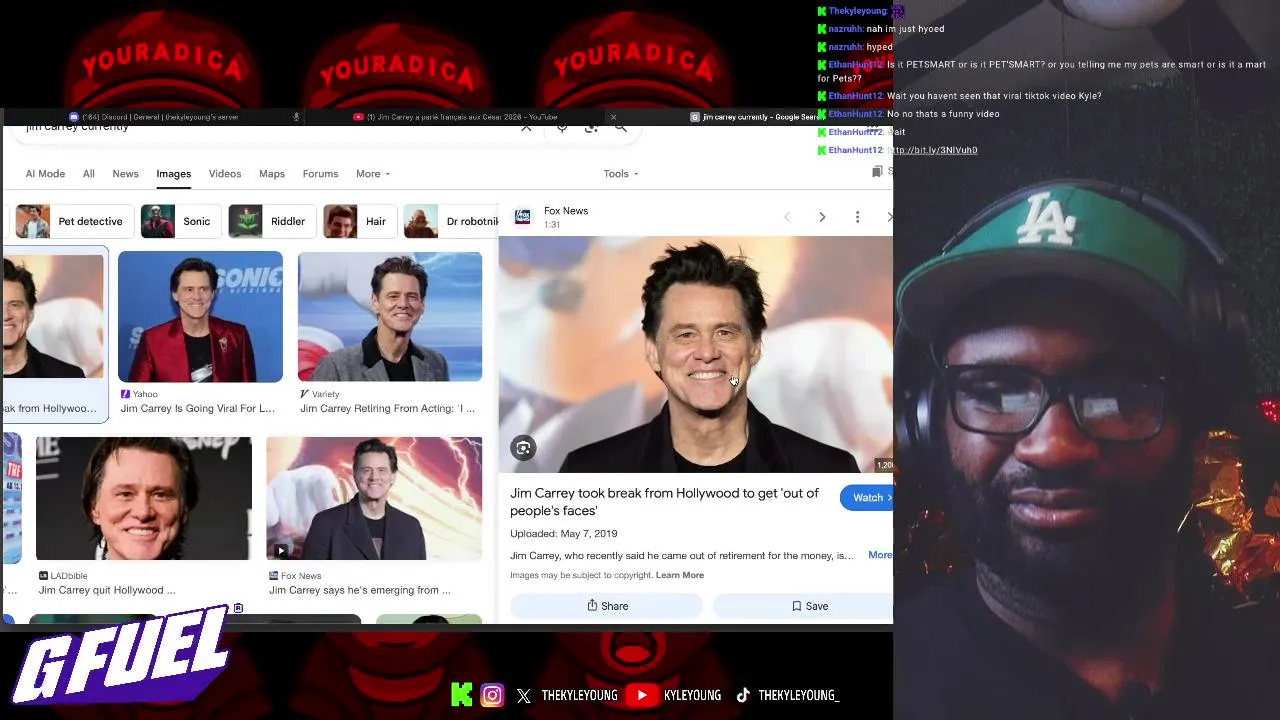Filter images by Sonic chip

(x=179, y=221)
